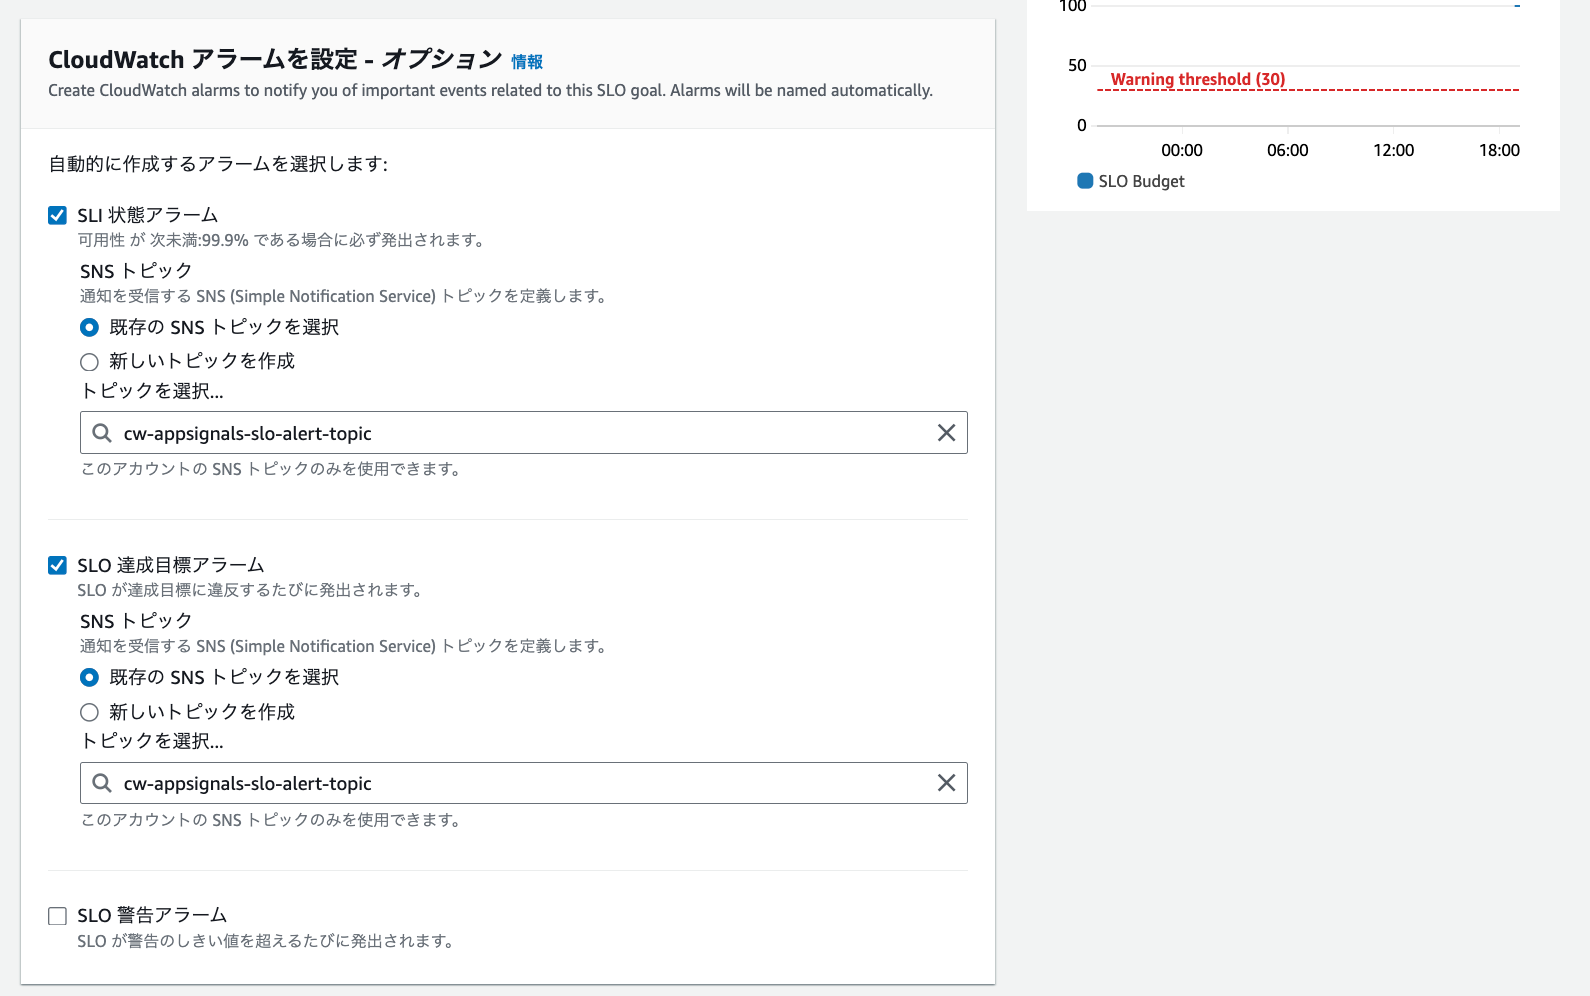
Task: Select 既存の SNS トピックを選択 under SLO 達成目標アラーム
Action: click(x=90, y=678)
